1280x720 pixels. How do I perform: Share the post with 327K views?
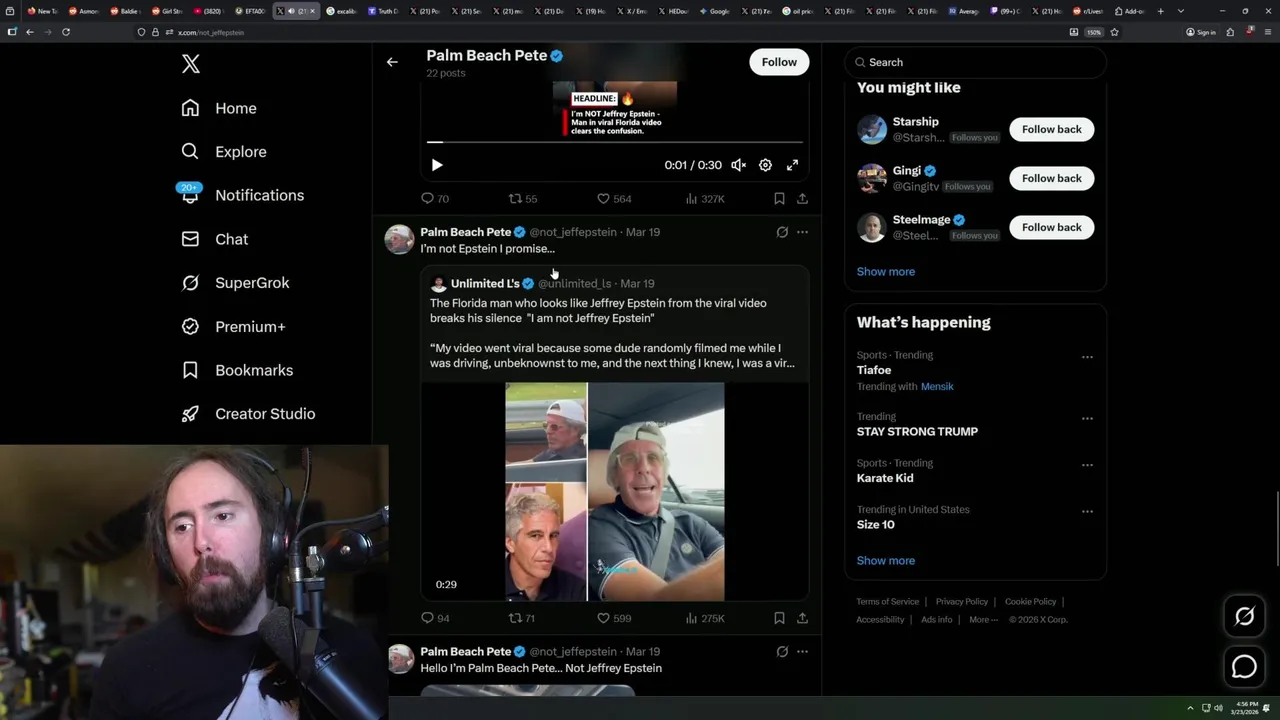[802, 199]
